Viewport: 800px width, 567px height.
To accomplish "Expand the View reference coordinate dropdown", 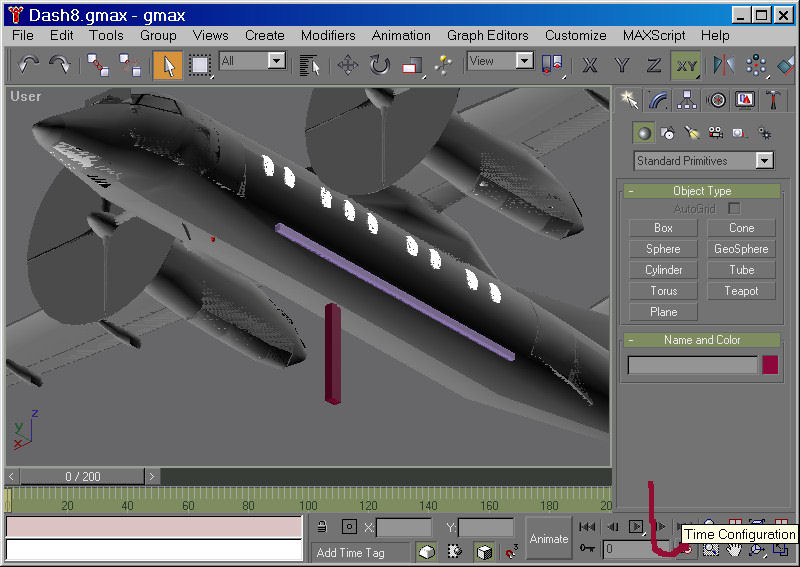I will pos(524,61).
